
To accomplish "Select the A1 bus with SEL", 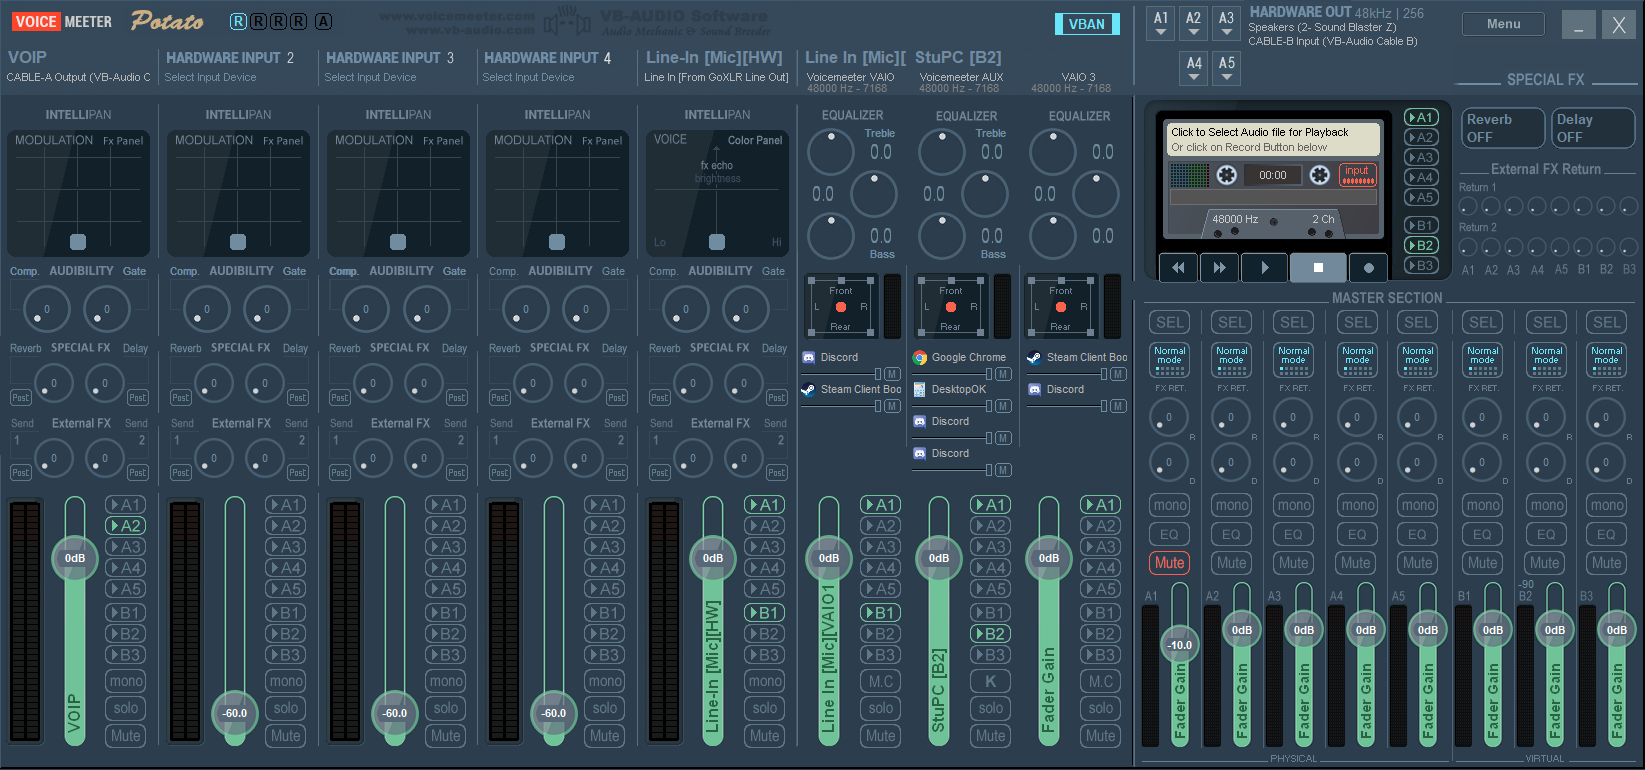I will 1169,322.
